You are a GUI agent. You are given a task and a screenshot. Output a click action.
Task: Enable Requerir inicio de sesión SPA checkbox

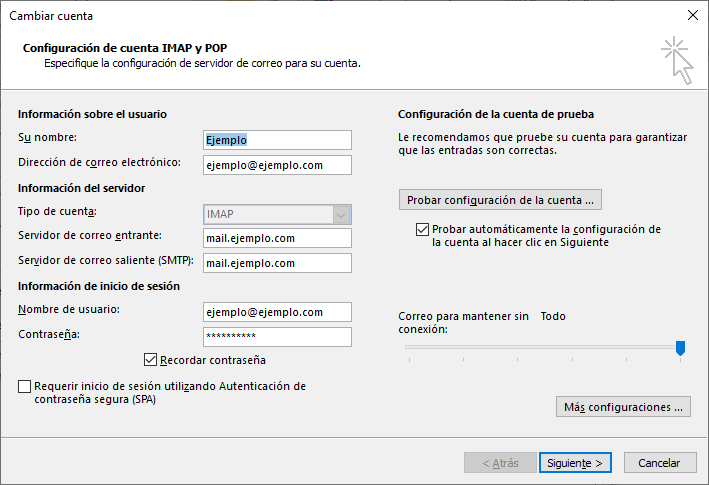[24, 386]
